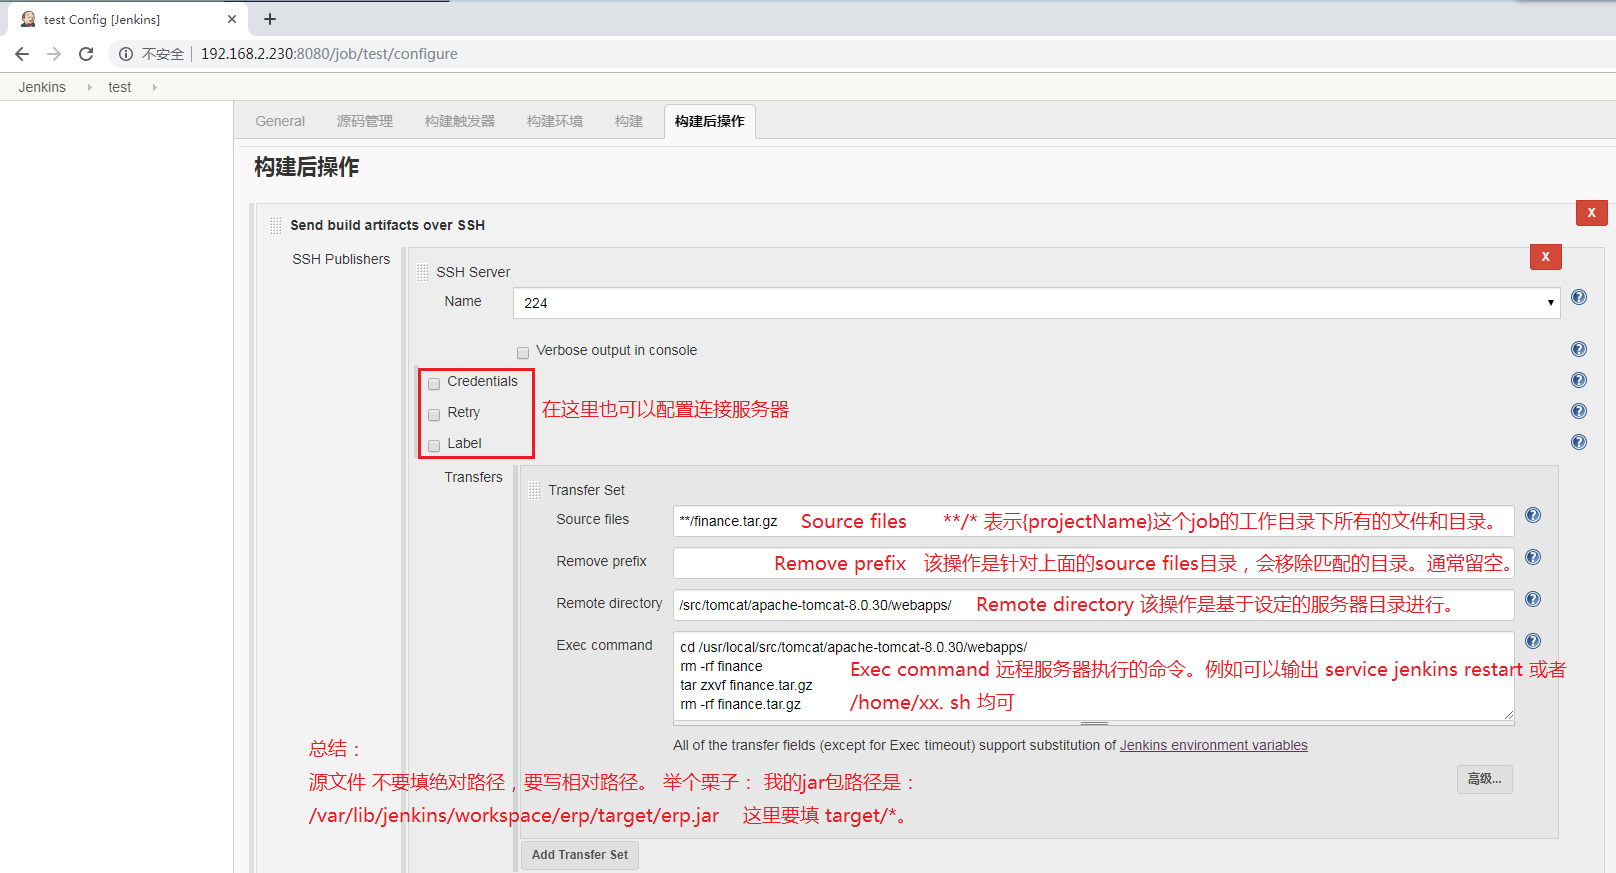This screenshot has height=873, width=1616.
Task: Click the browser address bar URL
Action: point(329,54)
